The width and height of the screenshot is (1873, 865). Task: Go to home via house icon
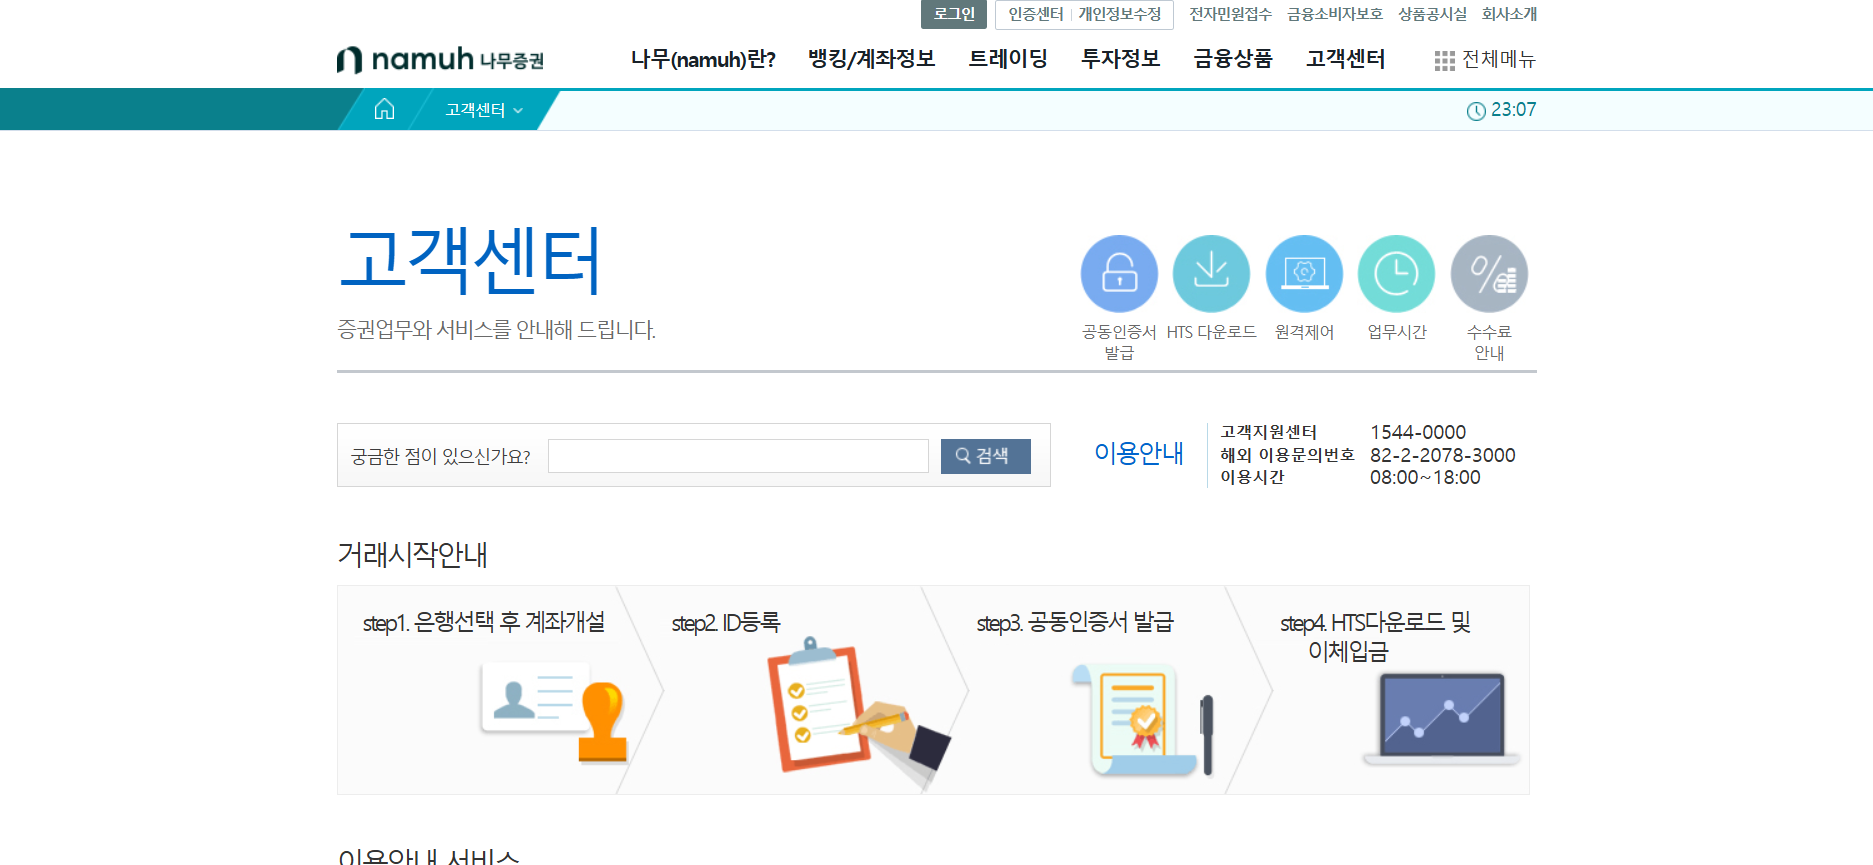click(x=384, y=109)
